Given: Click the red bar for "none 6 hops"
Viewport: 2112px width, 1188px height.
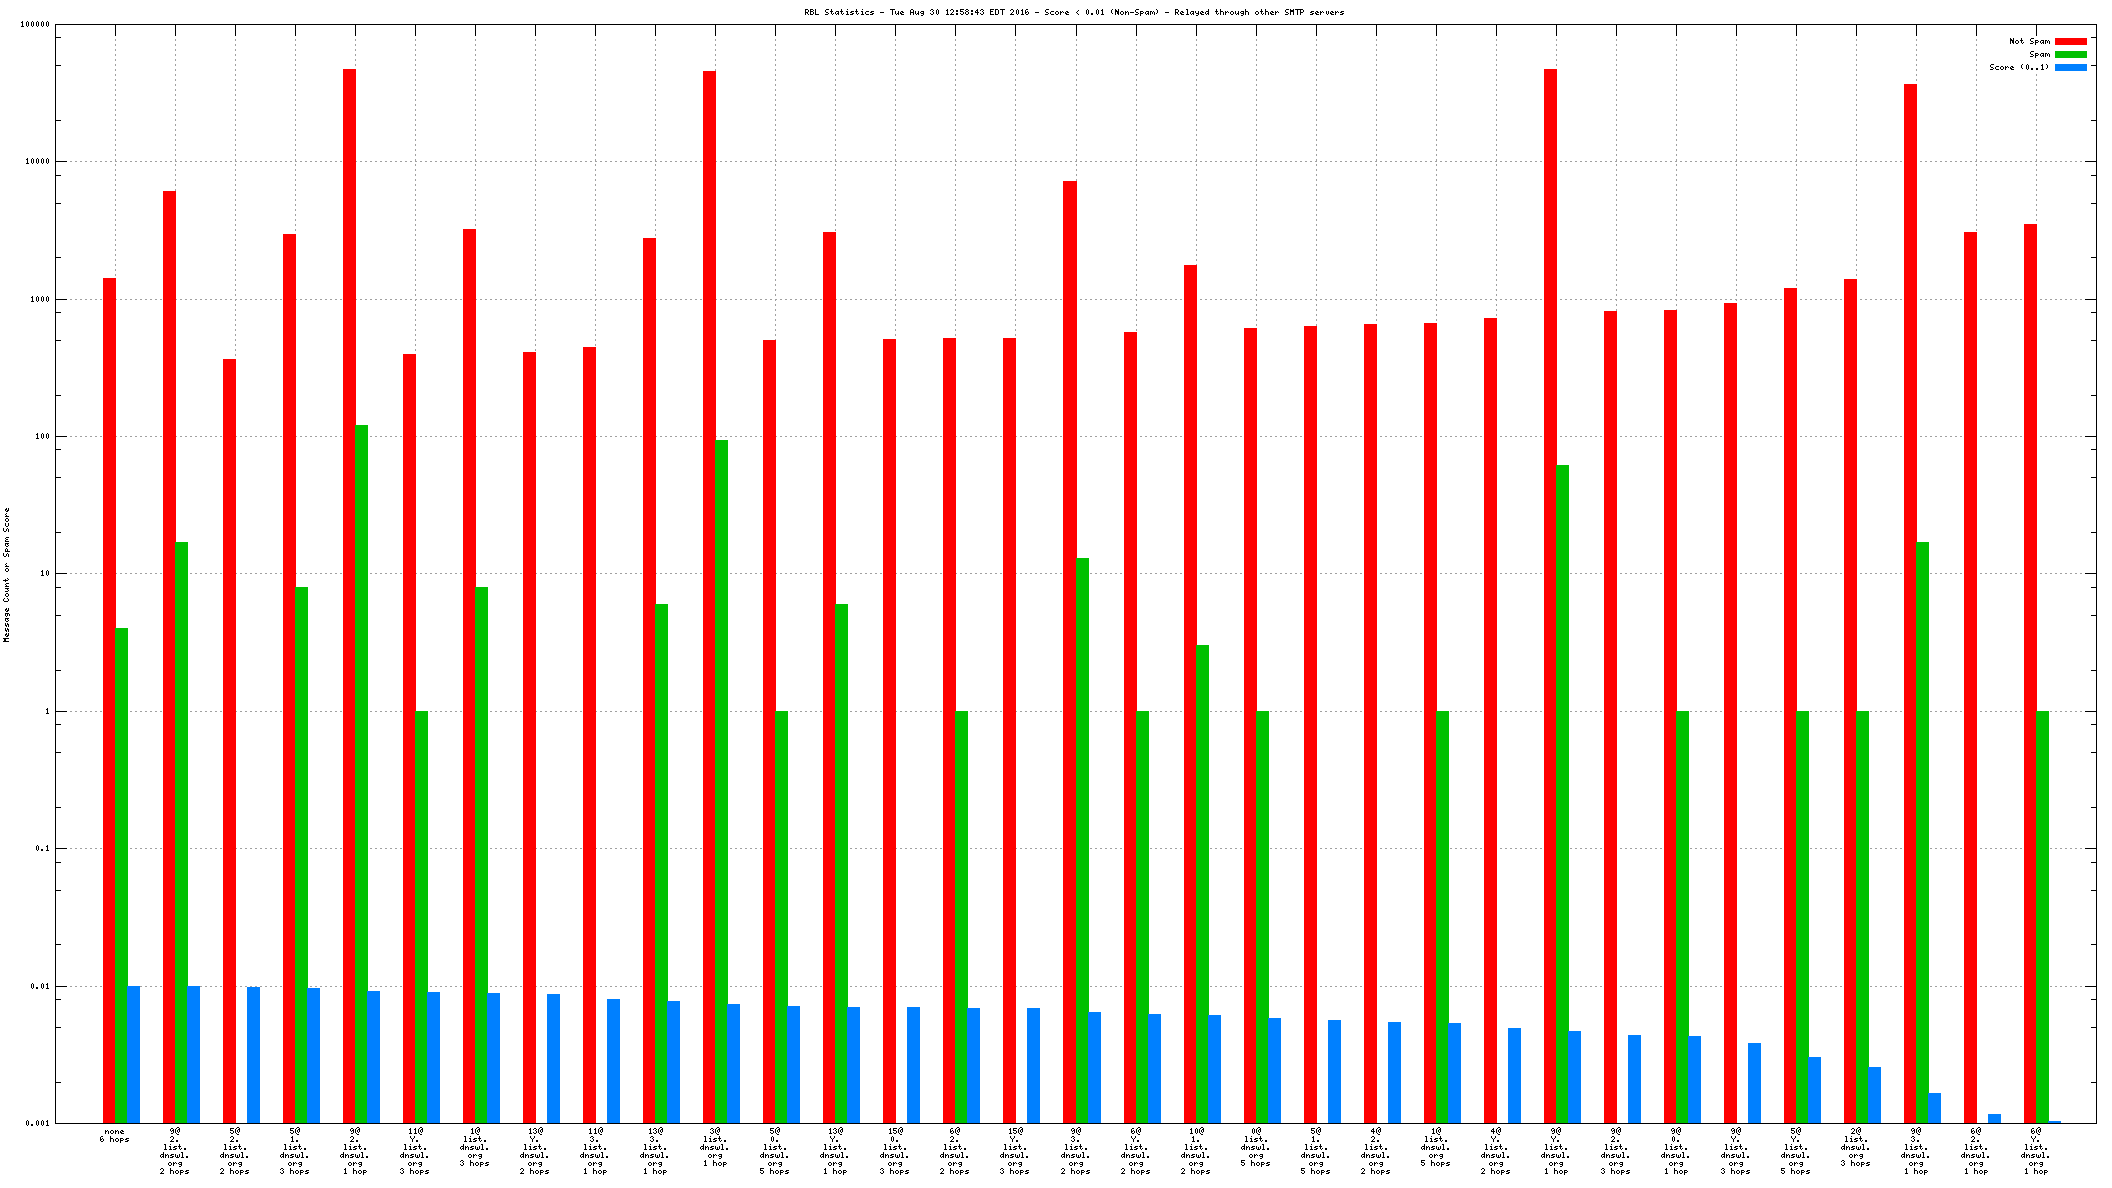Looking at the screenshot, I should [109, 700].
